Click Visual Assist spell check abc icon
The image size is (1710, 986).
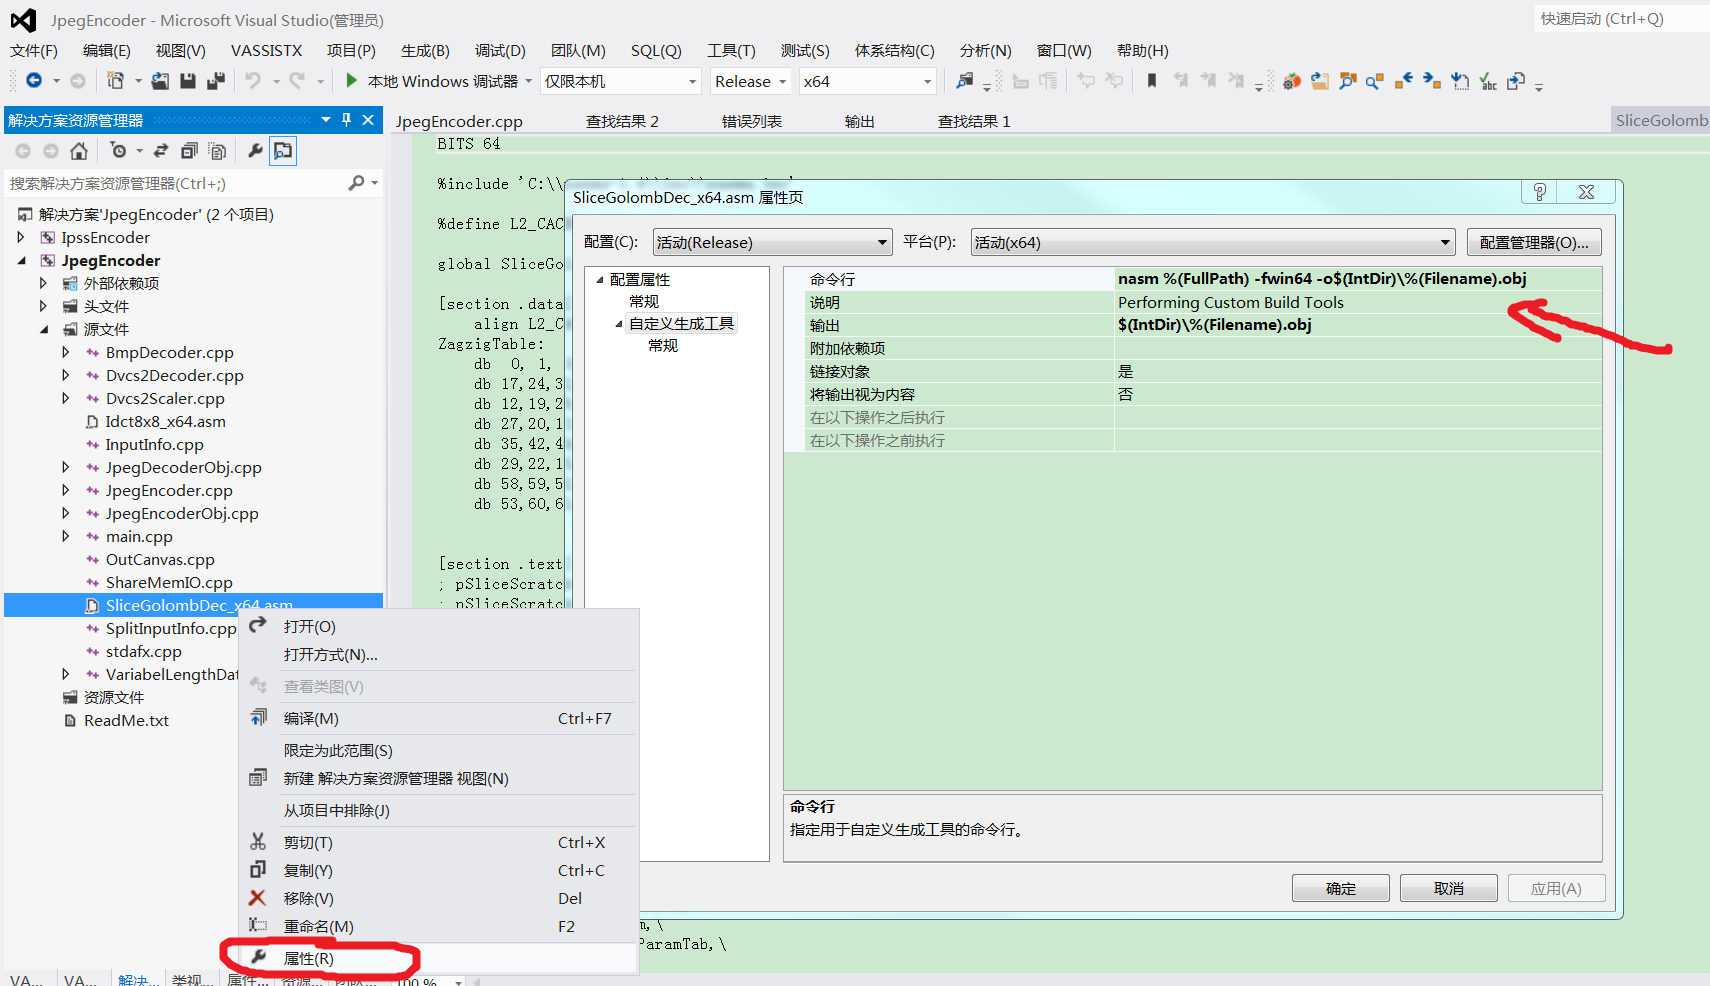(1488, 81)
